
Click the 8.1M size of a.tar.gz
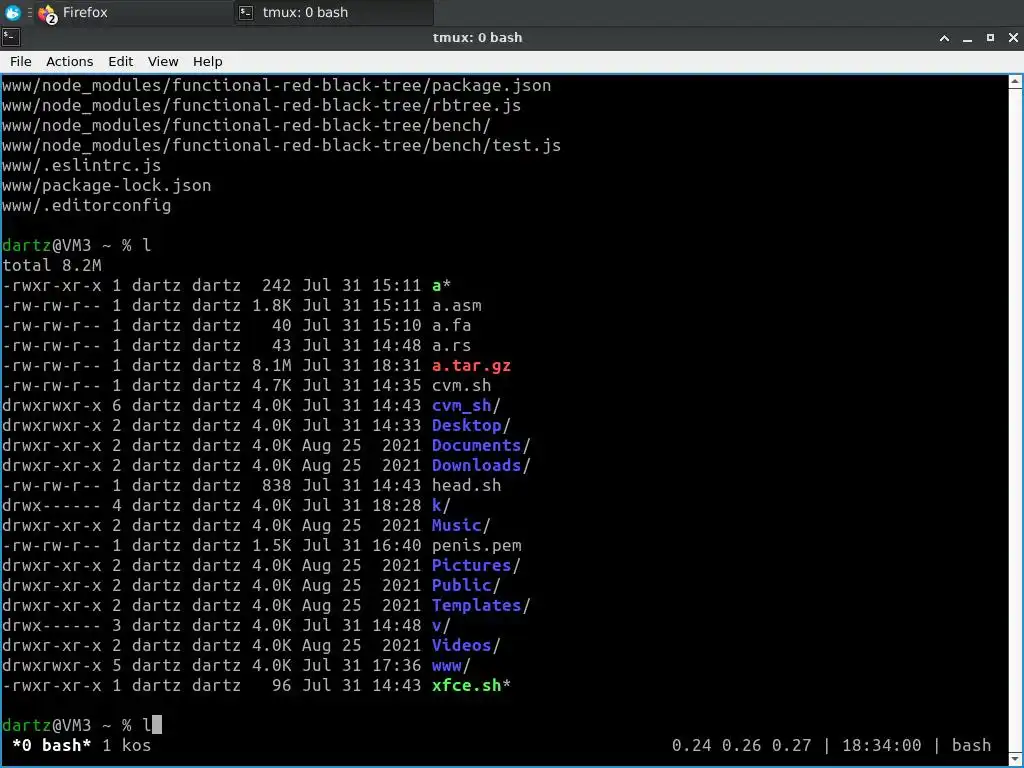coord(272,366)
